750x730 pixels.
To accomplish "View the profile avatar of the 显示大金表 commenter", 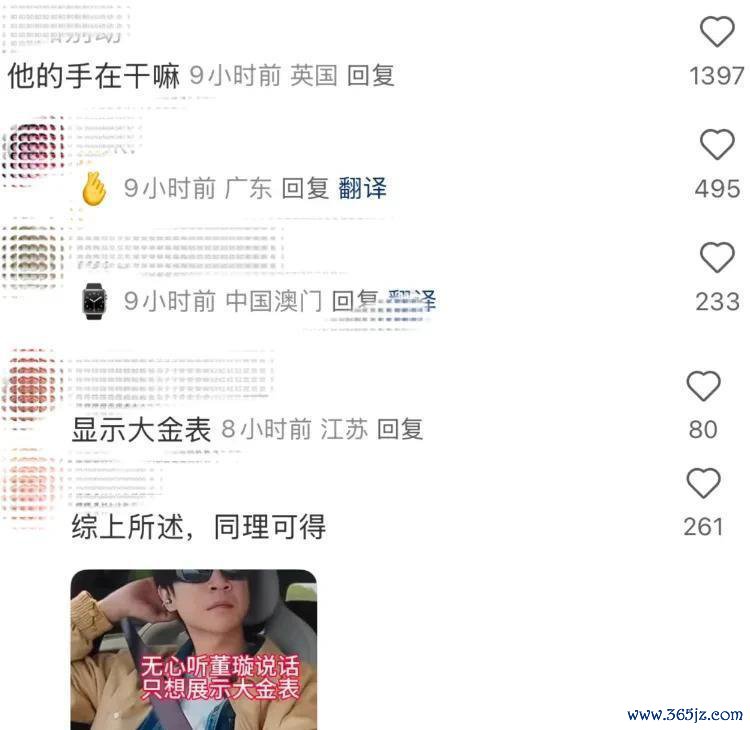I will pos(33,385).
